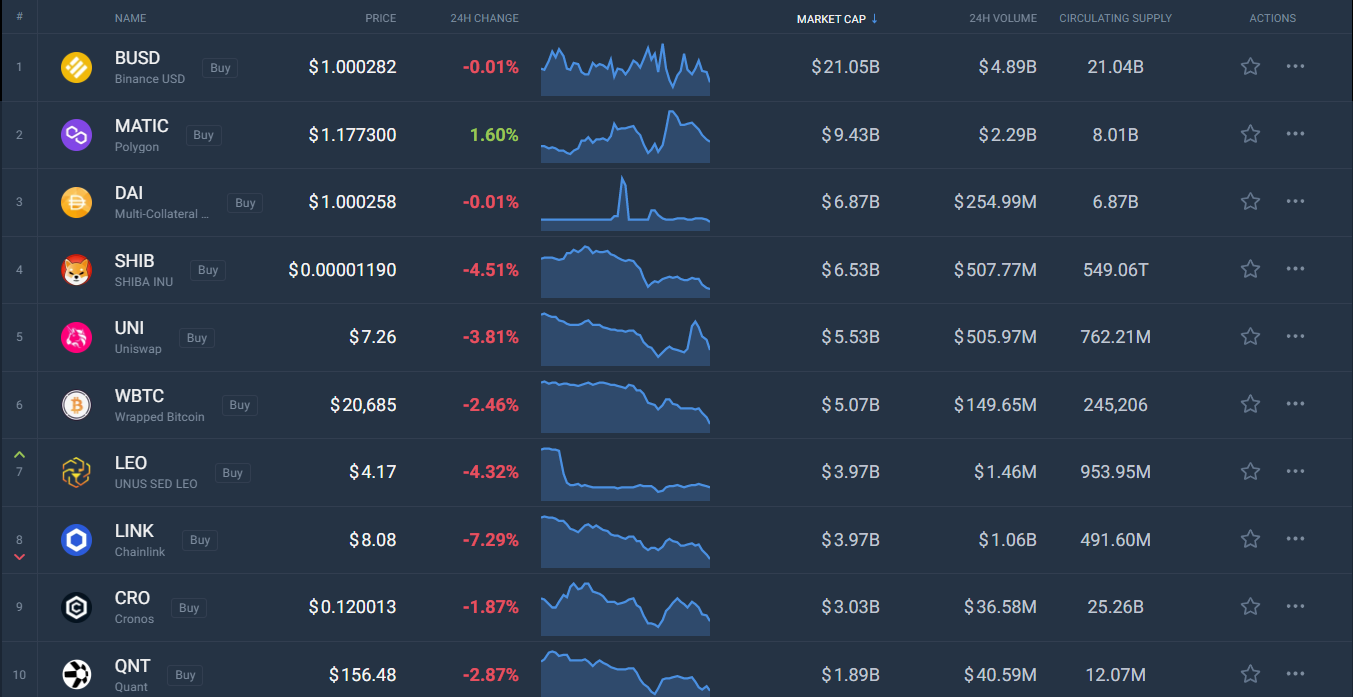1353x697 pixels.
Task: Select the $20,685 WBTC price
Action: click(363, 405)
